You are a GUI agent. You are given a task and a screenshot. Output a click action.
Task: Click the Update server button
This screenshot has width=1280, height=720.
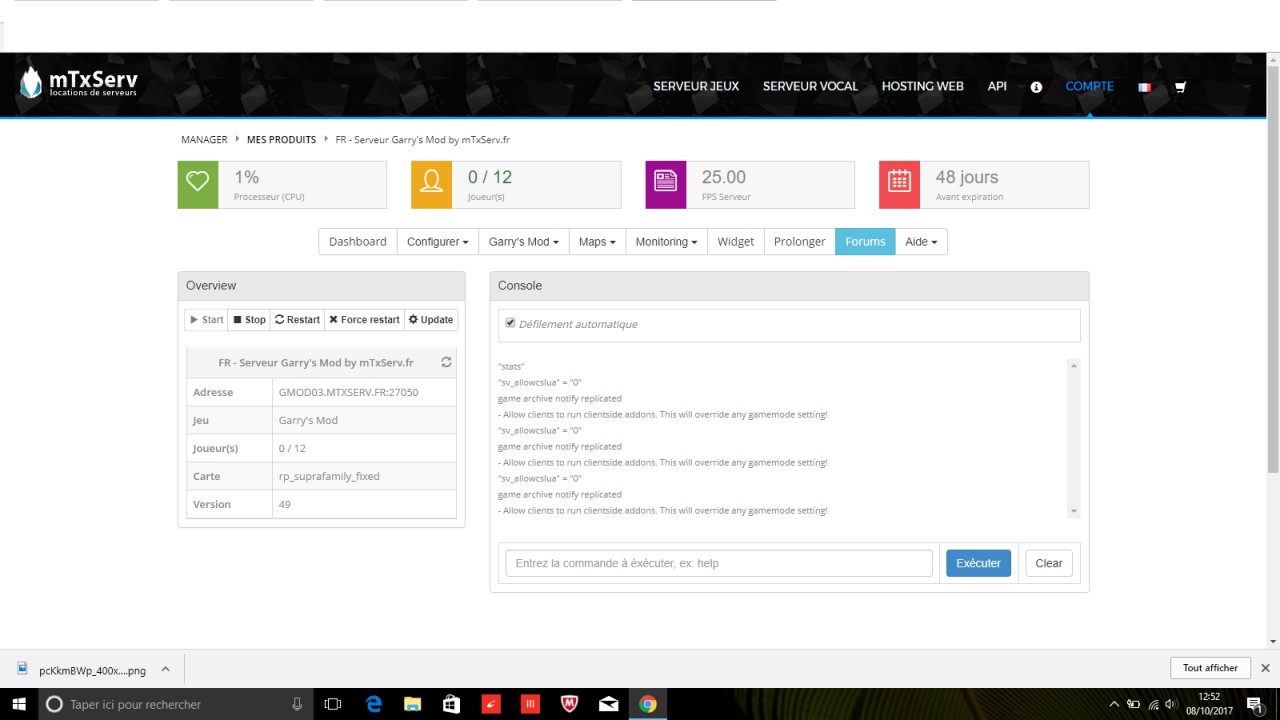click(431, 320)
